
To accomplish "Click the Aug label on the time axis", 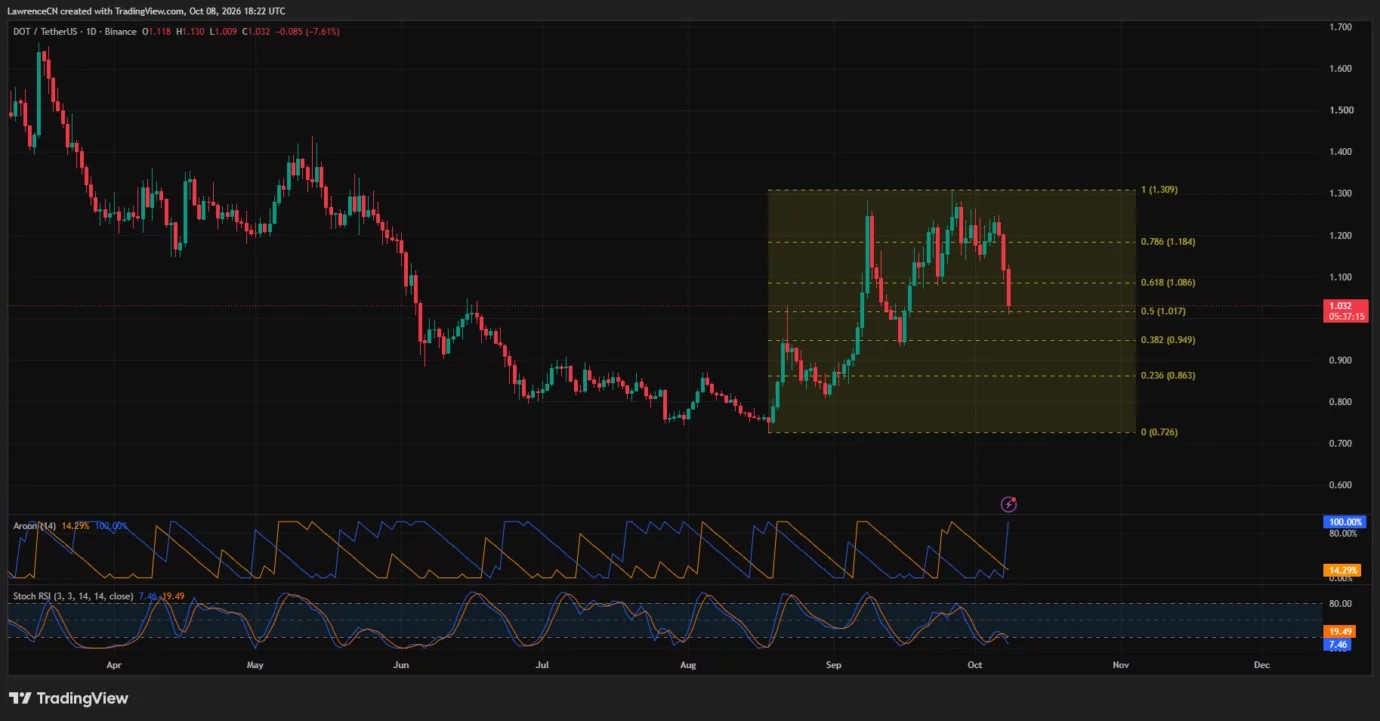I will [x=688, y=664].
